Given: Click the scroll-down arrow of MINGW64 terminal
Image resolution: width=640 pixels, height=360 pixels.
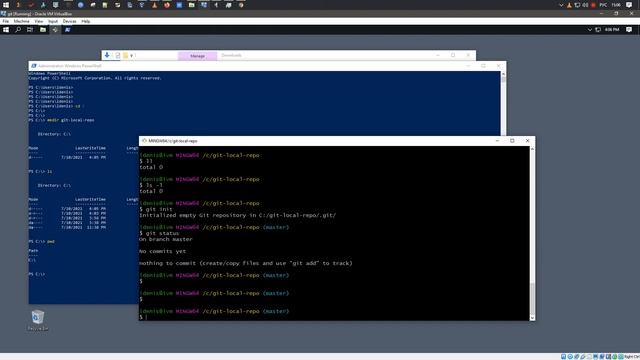Looking at the screenshot, I should (x=532, y=318).
